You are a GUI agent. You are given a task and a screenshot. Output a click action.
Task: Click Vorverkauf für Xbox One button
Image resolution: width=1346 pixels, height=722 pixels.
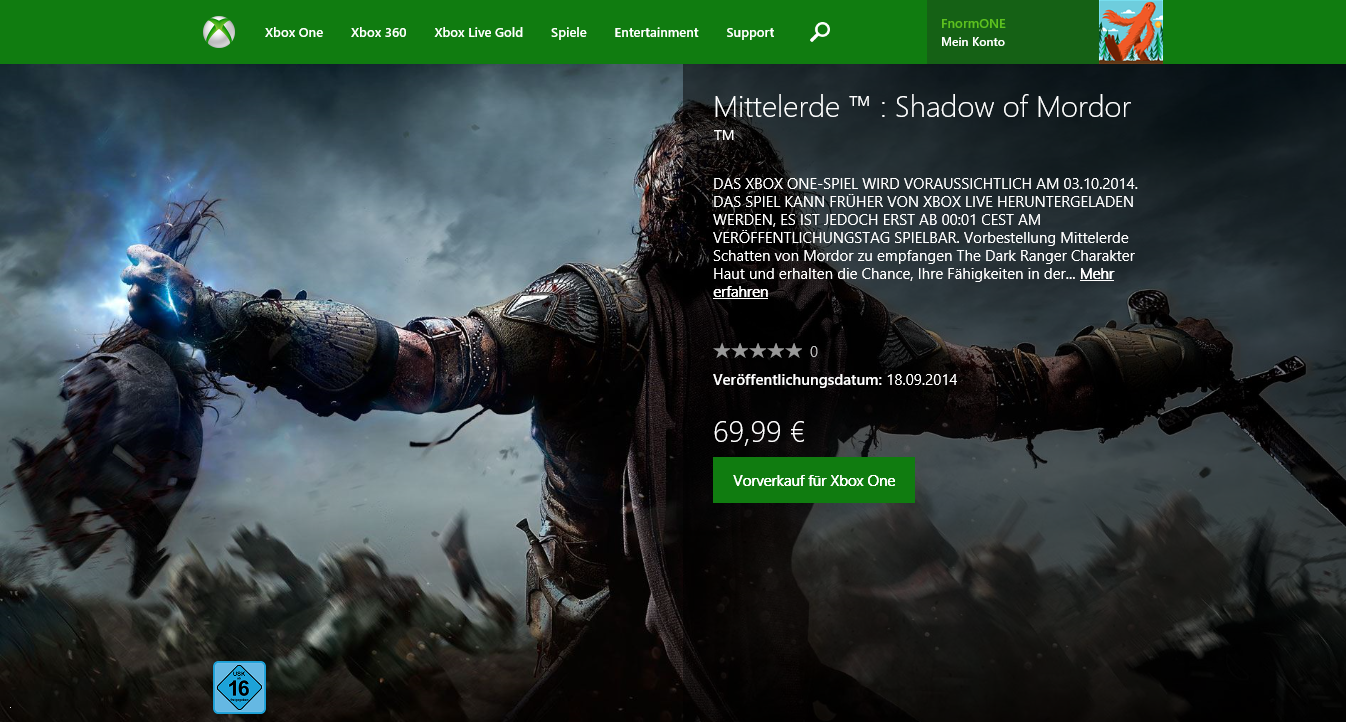point(814,480)
